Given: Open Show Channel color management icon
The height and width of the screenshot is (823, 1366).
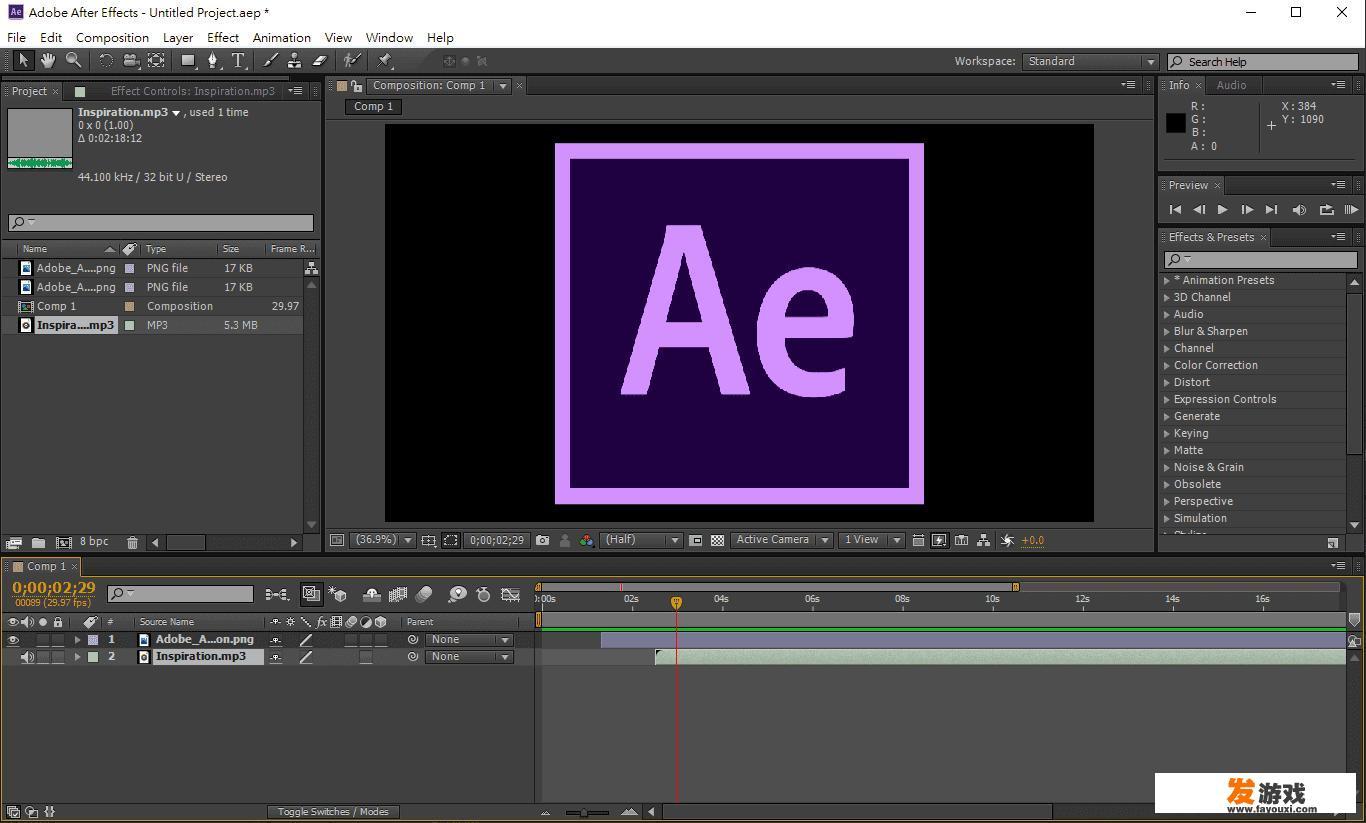Looking at the screenshot, I should point(587,540).
